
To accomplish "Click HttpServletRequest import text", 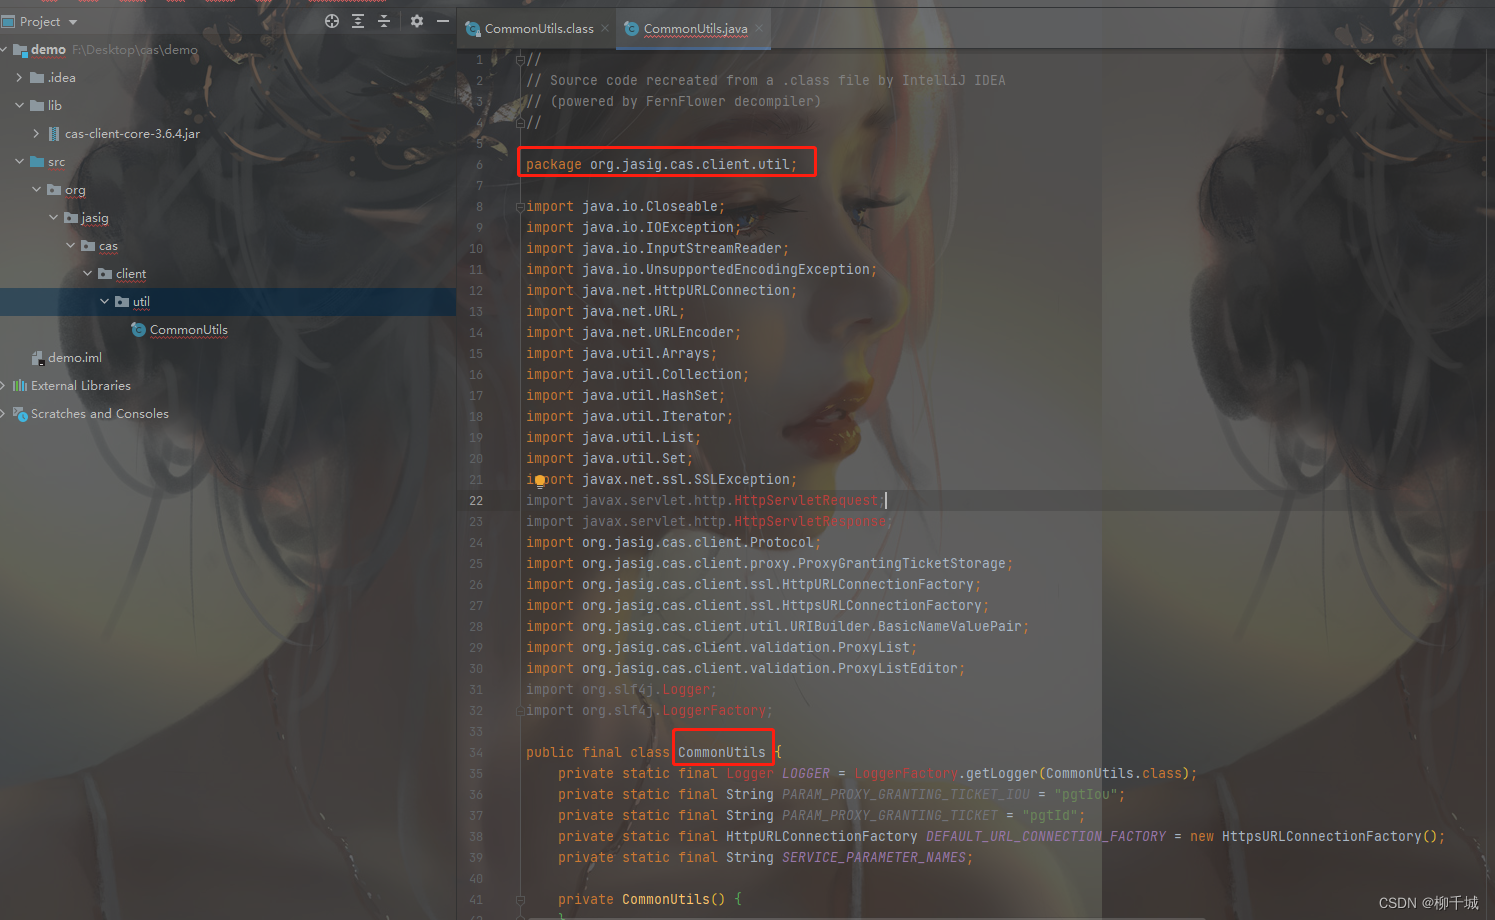I will click(806, 501).
